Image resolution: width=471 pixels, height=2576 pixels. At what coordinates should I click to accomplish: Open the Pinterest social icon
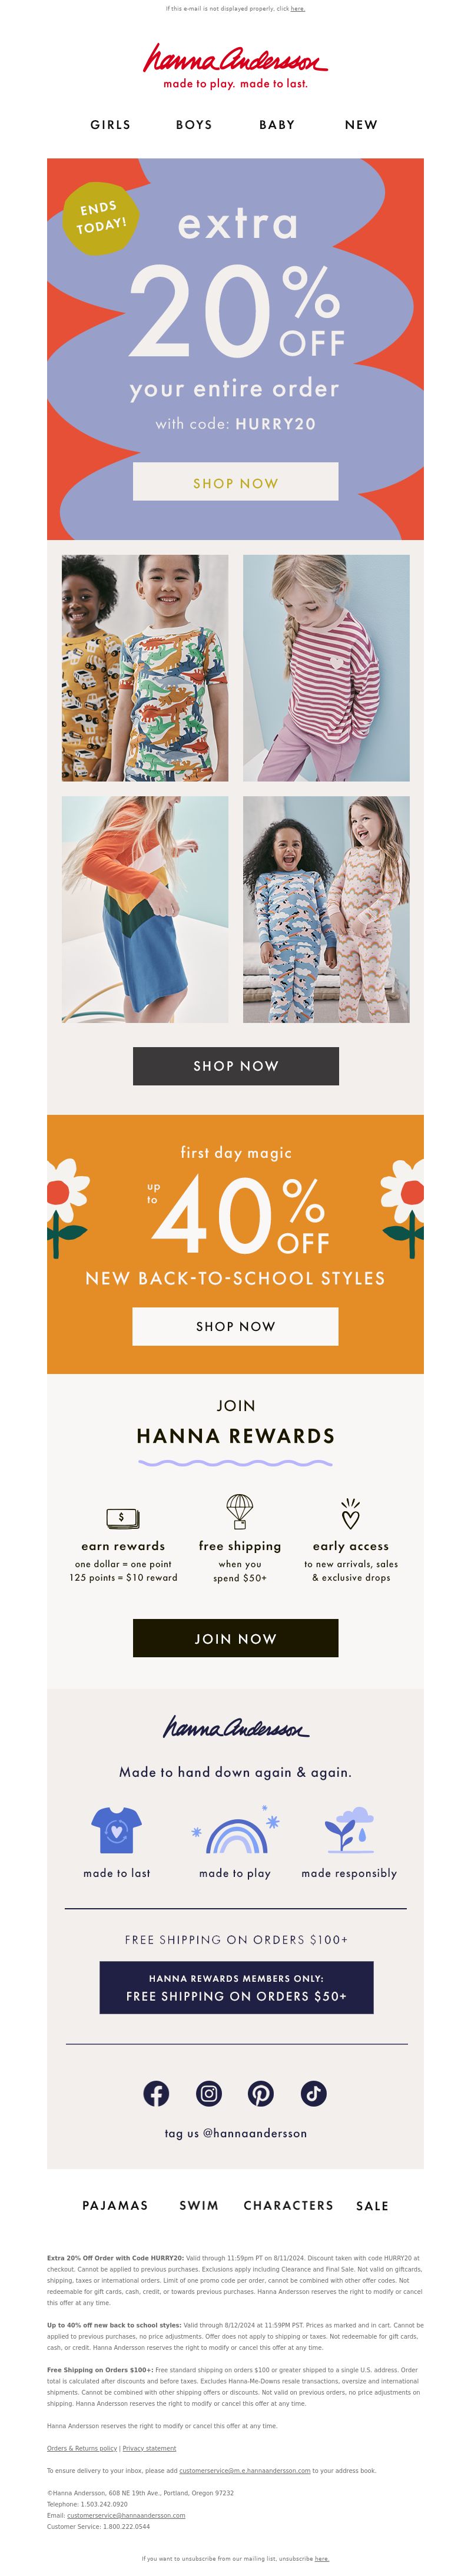[261, 2093]
